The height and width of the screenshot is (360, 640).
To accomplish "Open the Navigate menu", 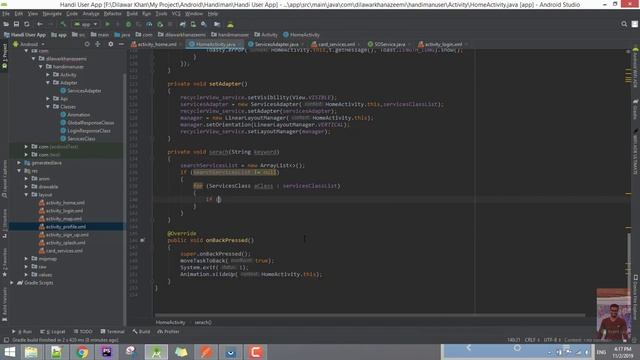I will tap(52, 13).
